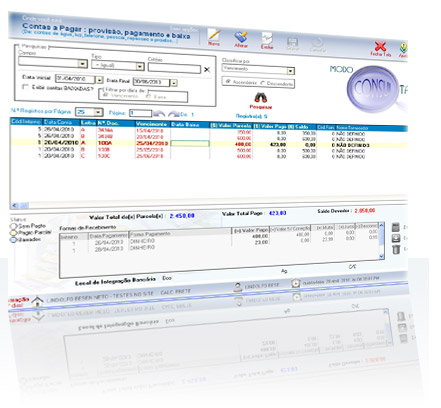Click calculator icon beside payments grid
The width and height of the screenshot is (441, 408).
point(396,227)
